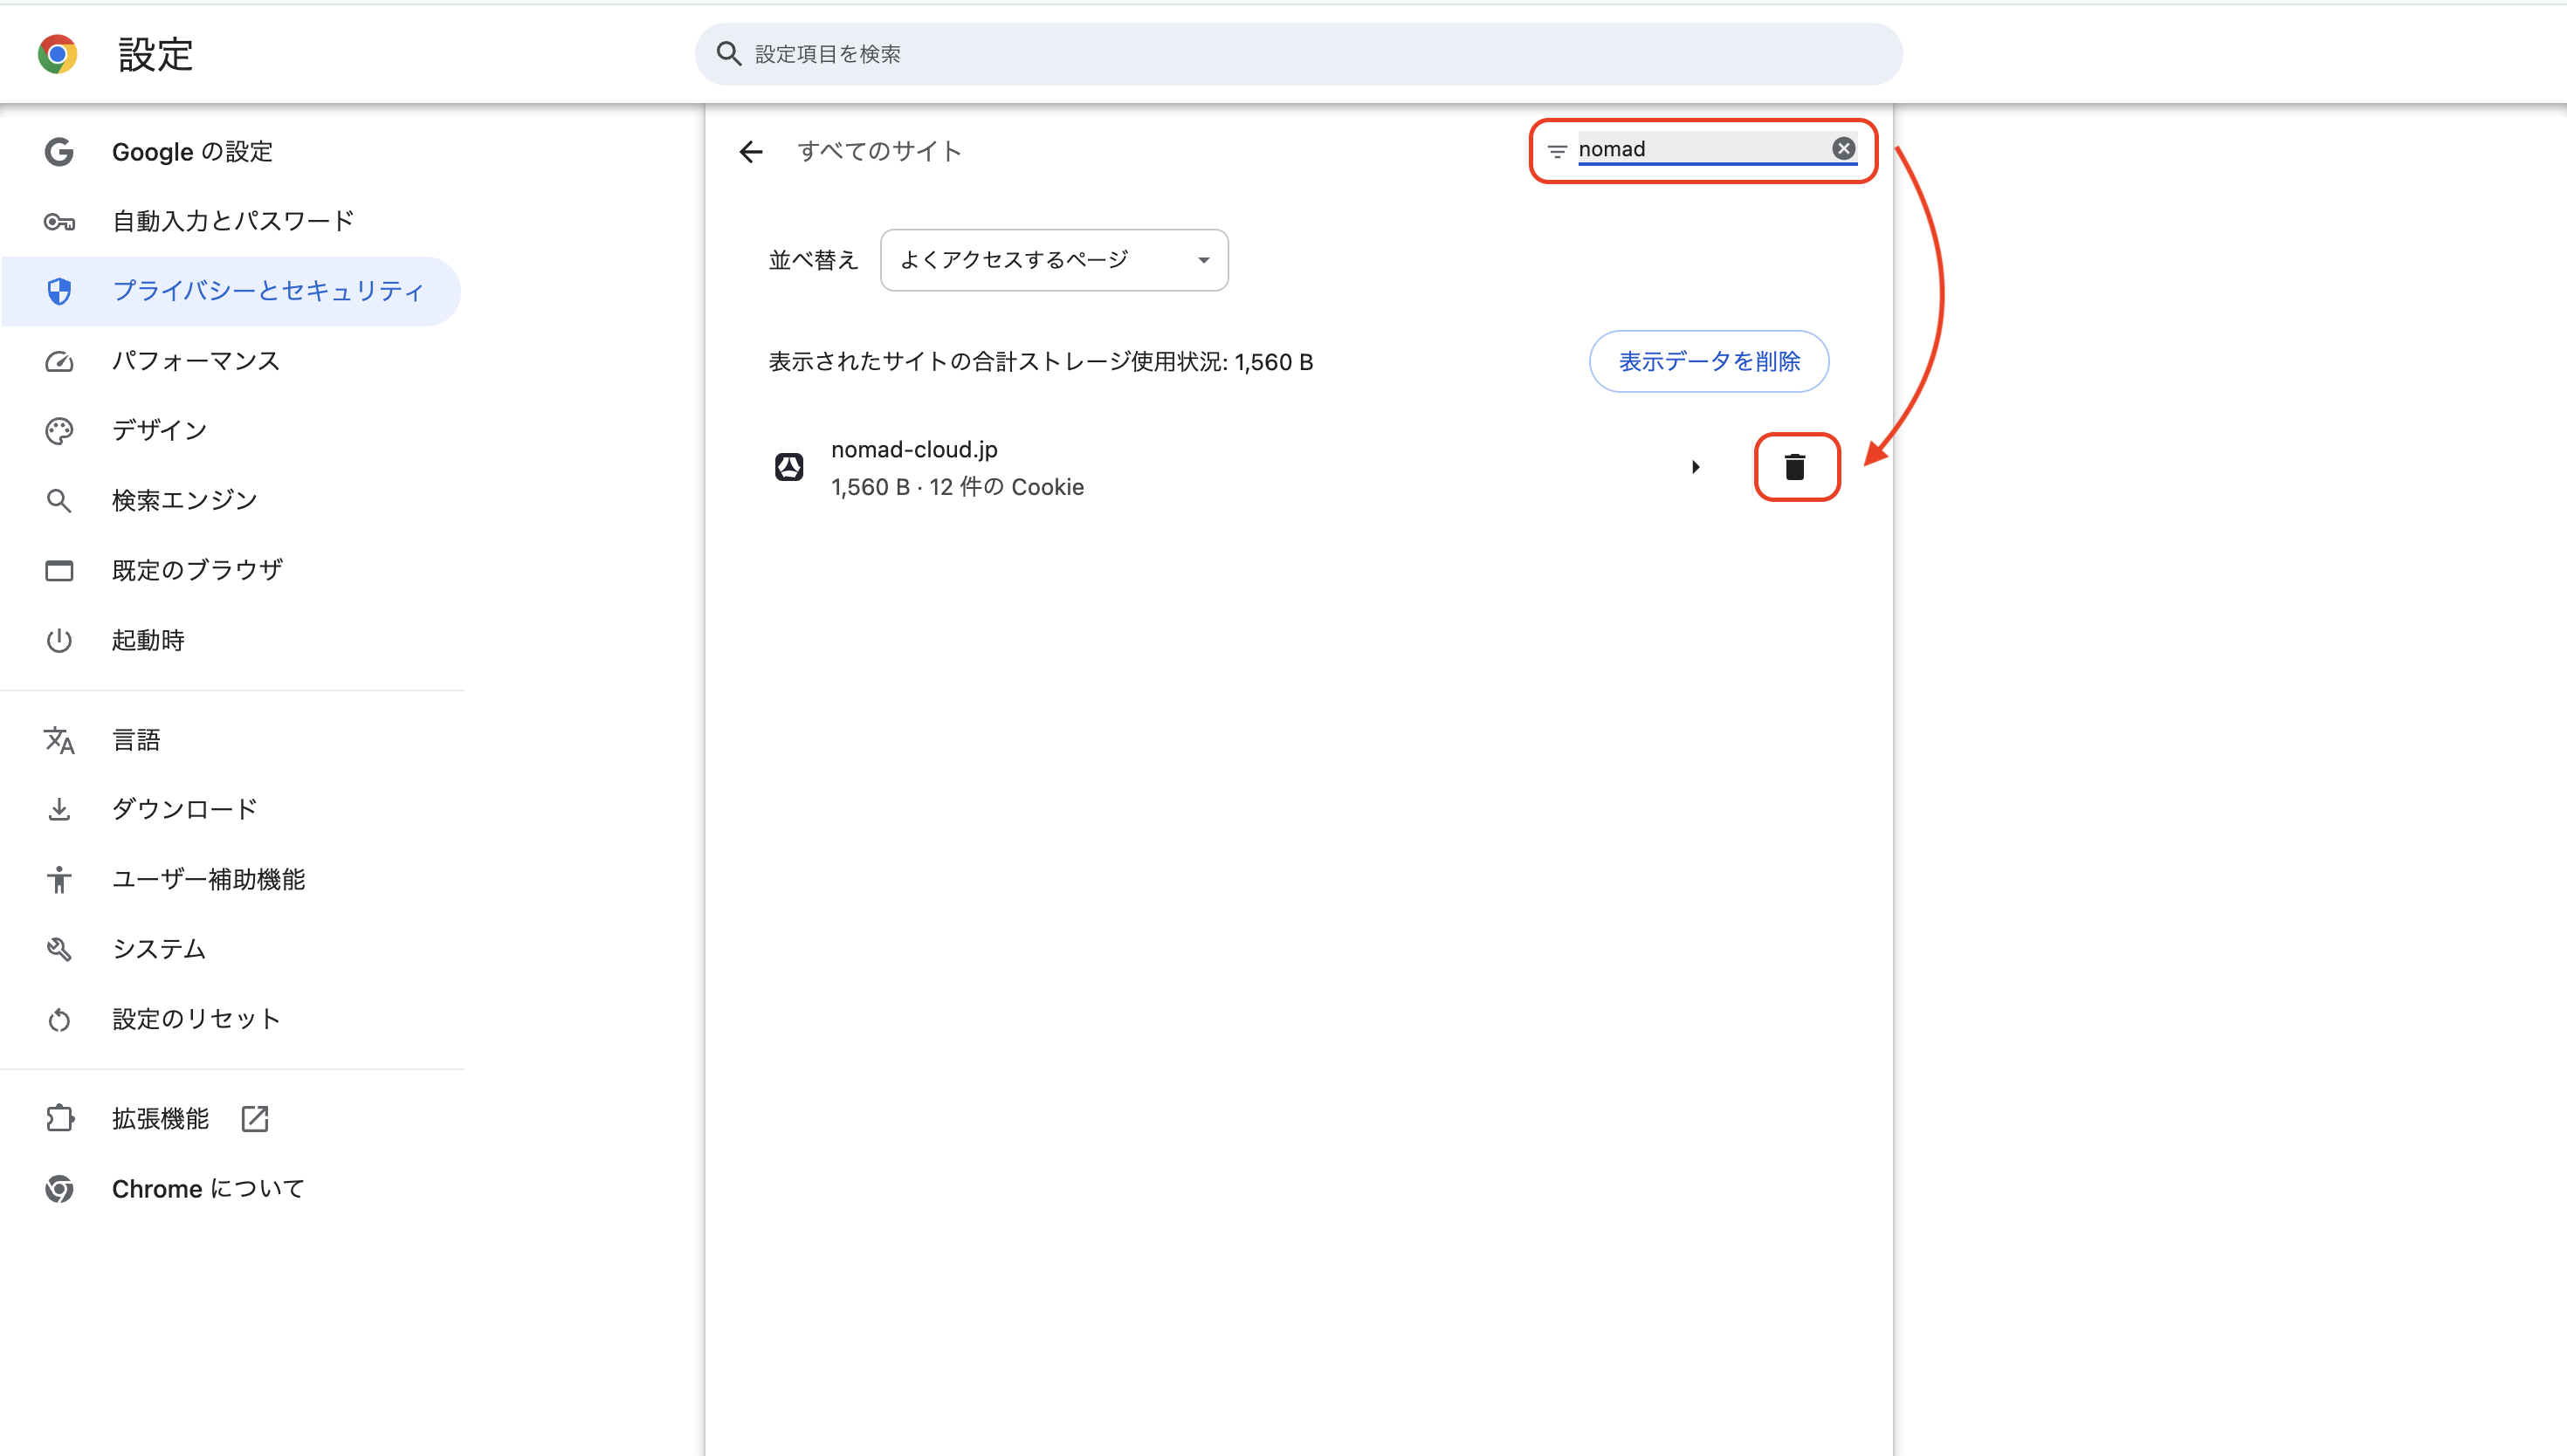Click the nomad-cloud.jp site favicon
Image resolution: width=2567 pixels, height=1456 pixels.
789,467
